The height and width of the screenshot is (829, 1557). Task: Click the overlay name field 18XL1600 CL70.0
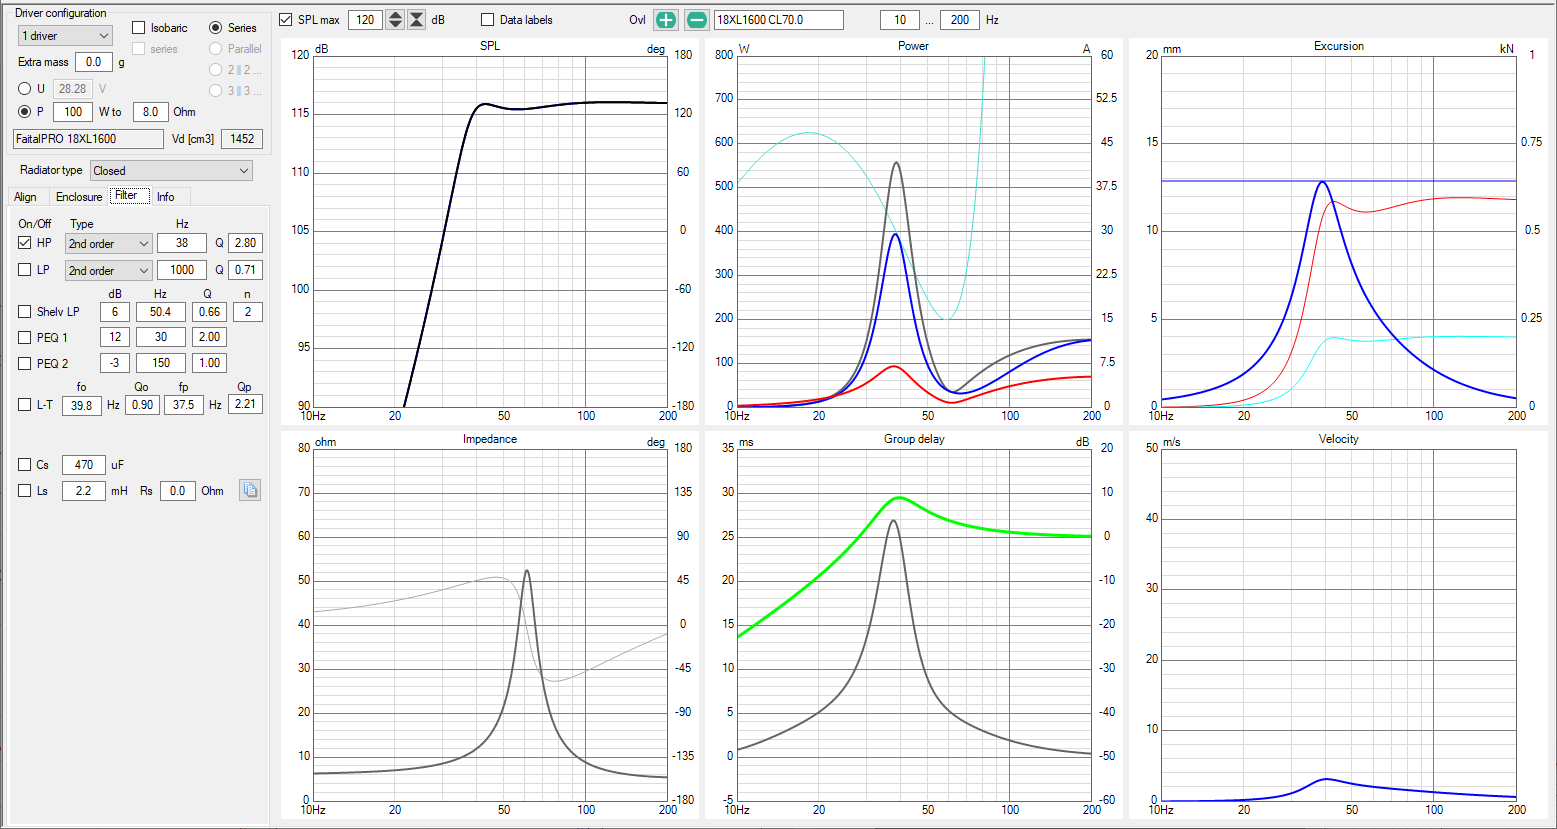tap(778, 20)
